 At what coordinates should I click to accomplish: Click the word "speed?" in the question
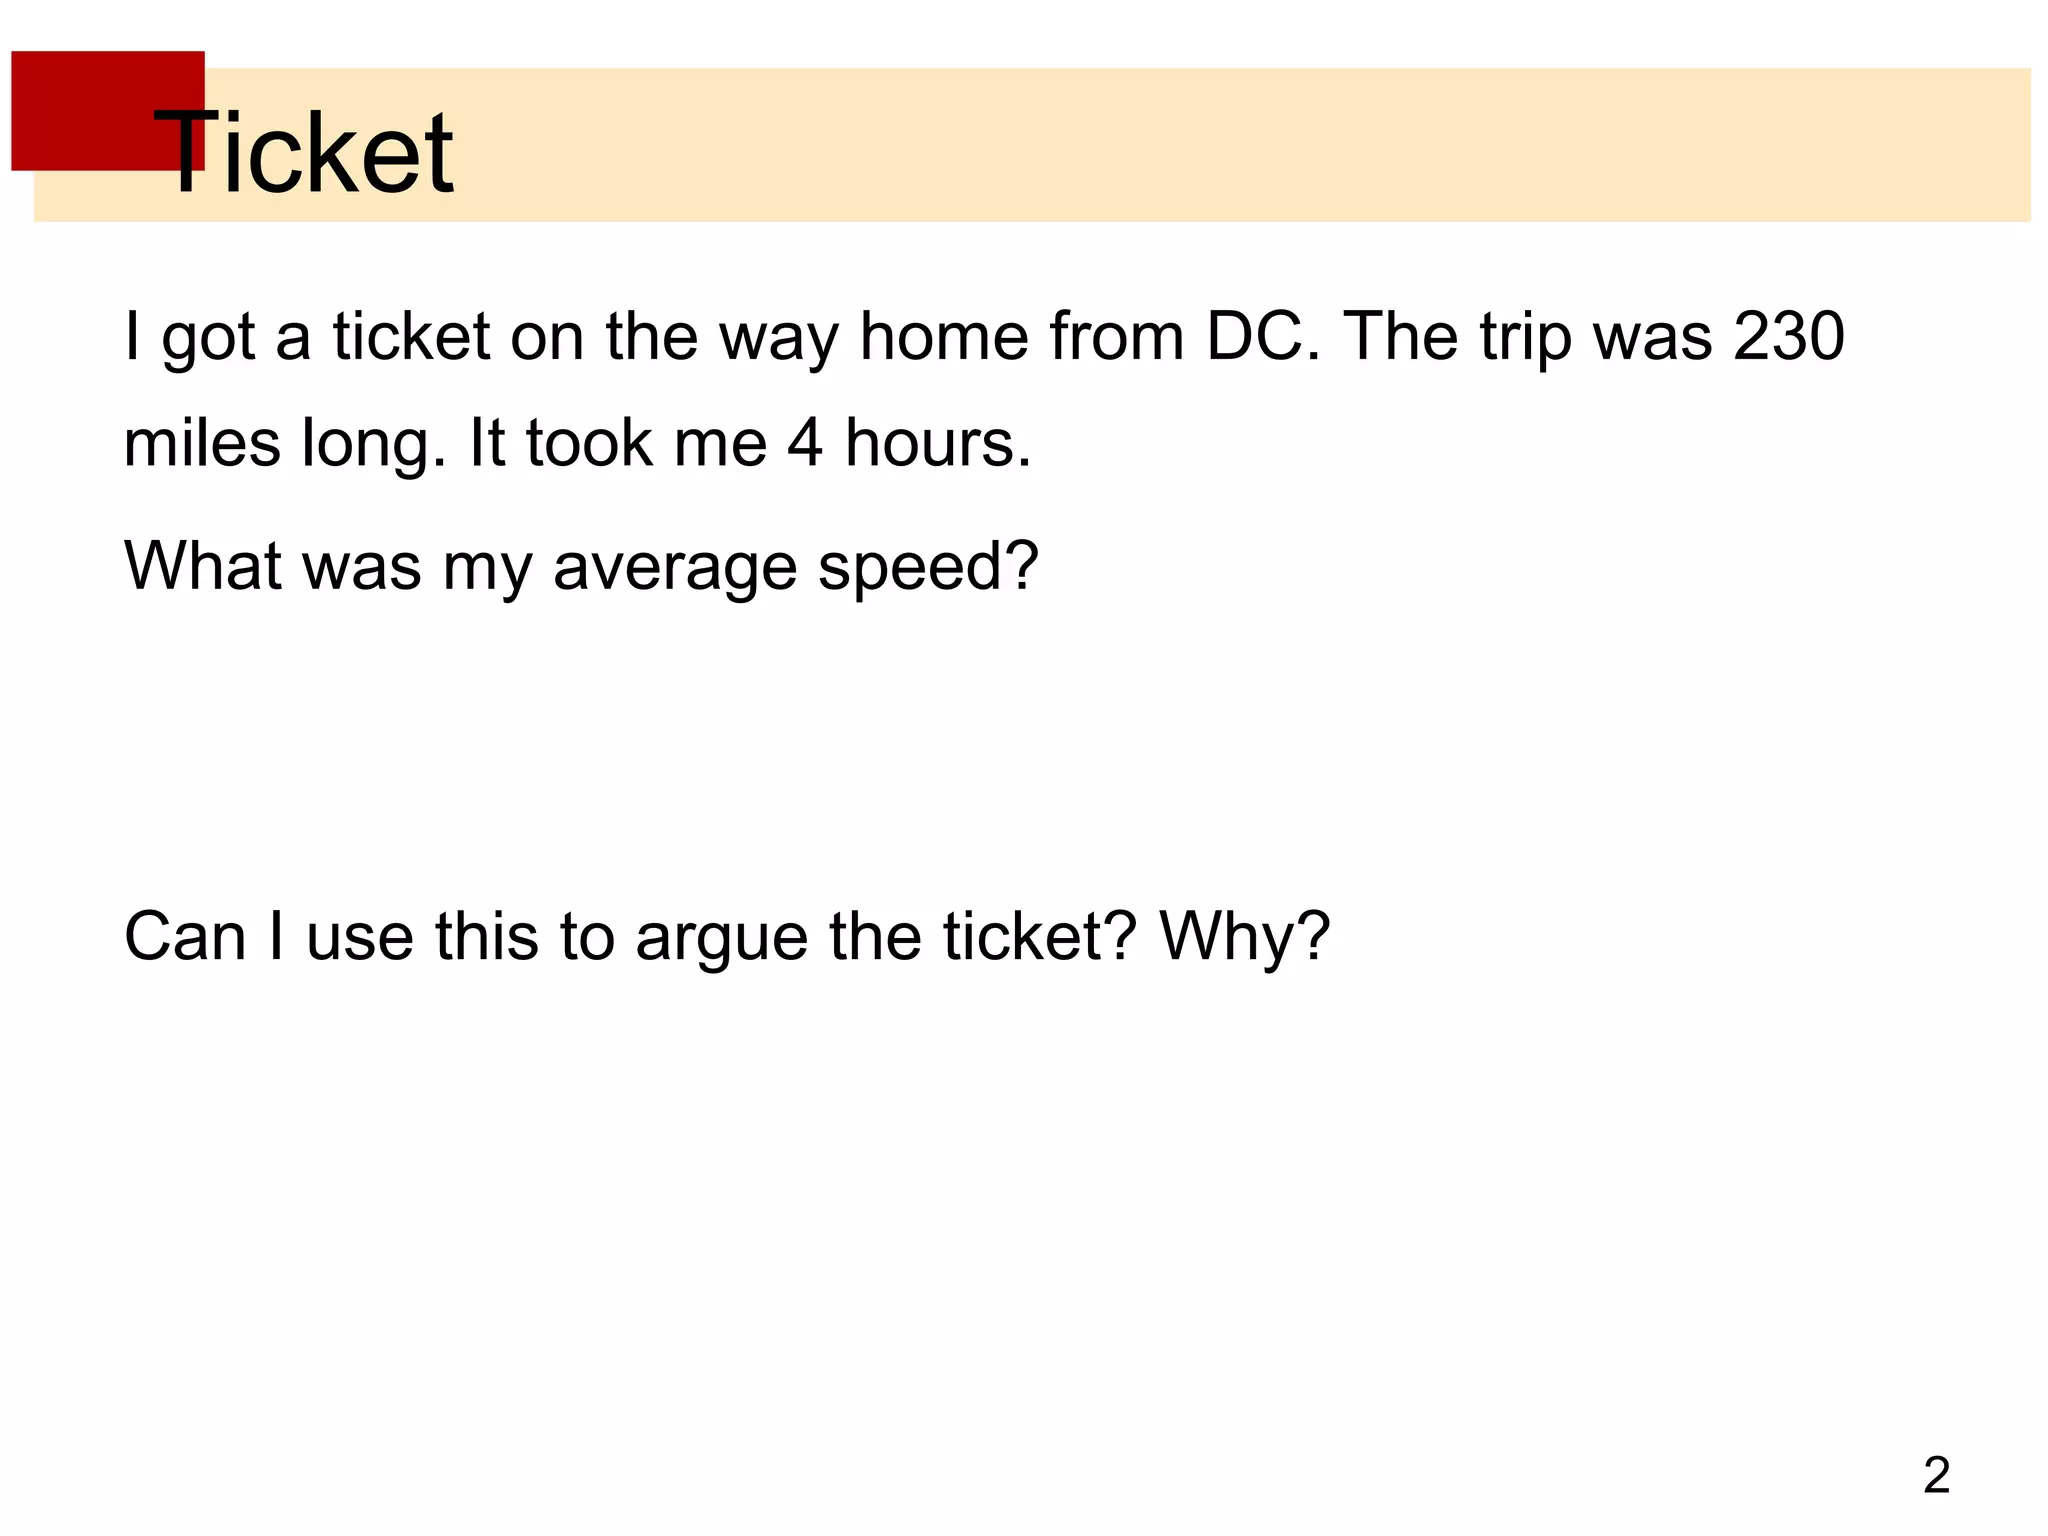click(x=929, y=568)
